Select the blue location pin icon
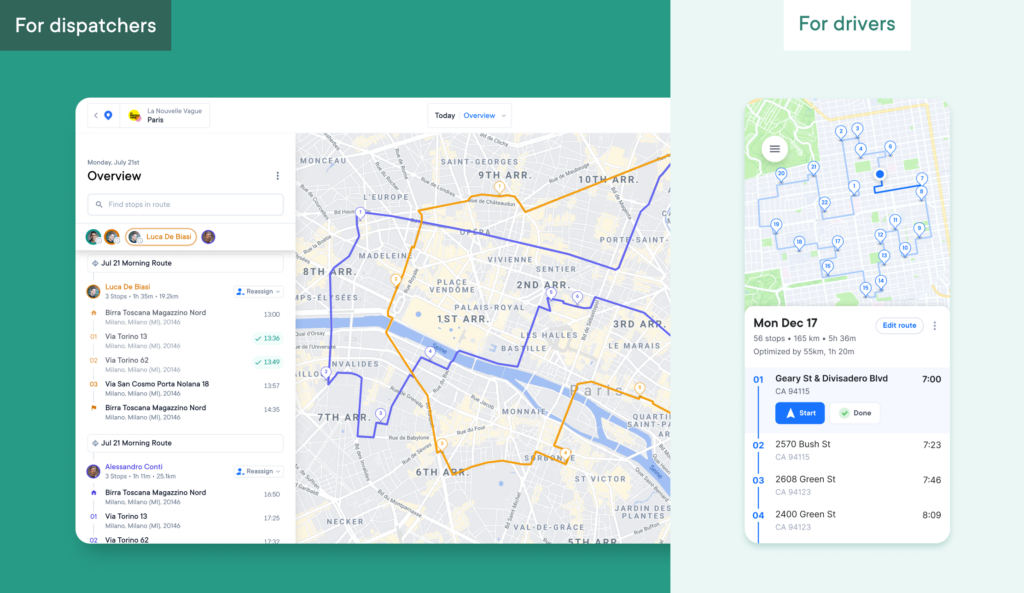Screen dimensions: 1024x593 tap(107, 114)
